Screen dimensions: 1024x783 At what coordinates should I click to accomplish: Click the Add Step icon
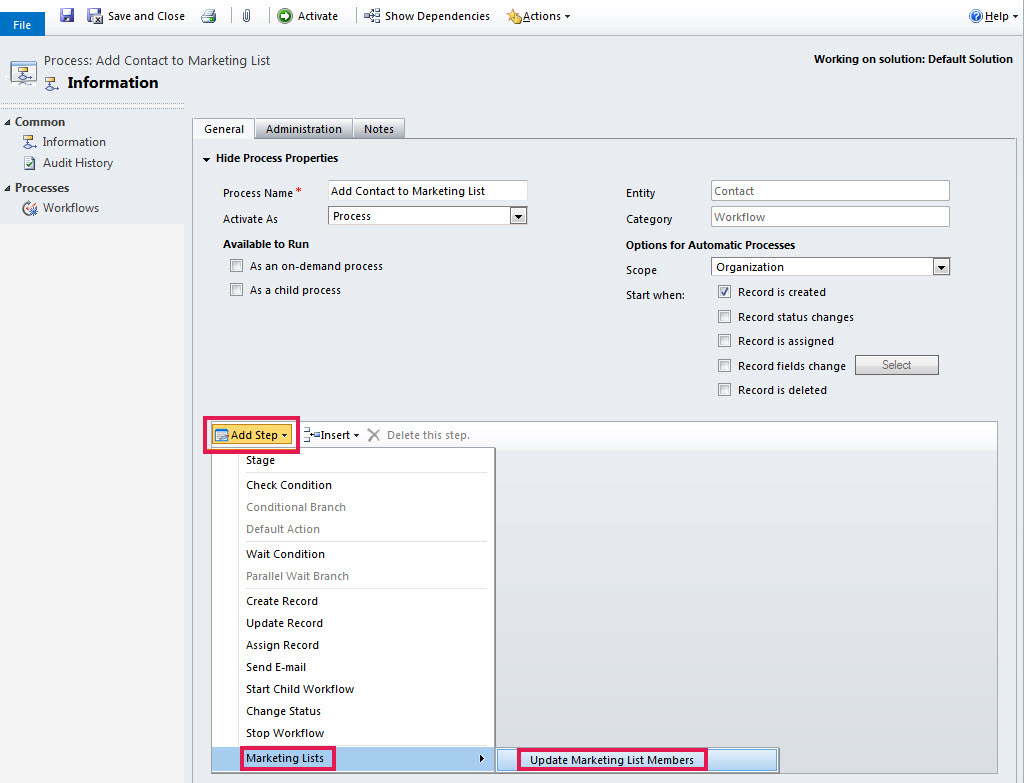(222, 435)
